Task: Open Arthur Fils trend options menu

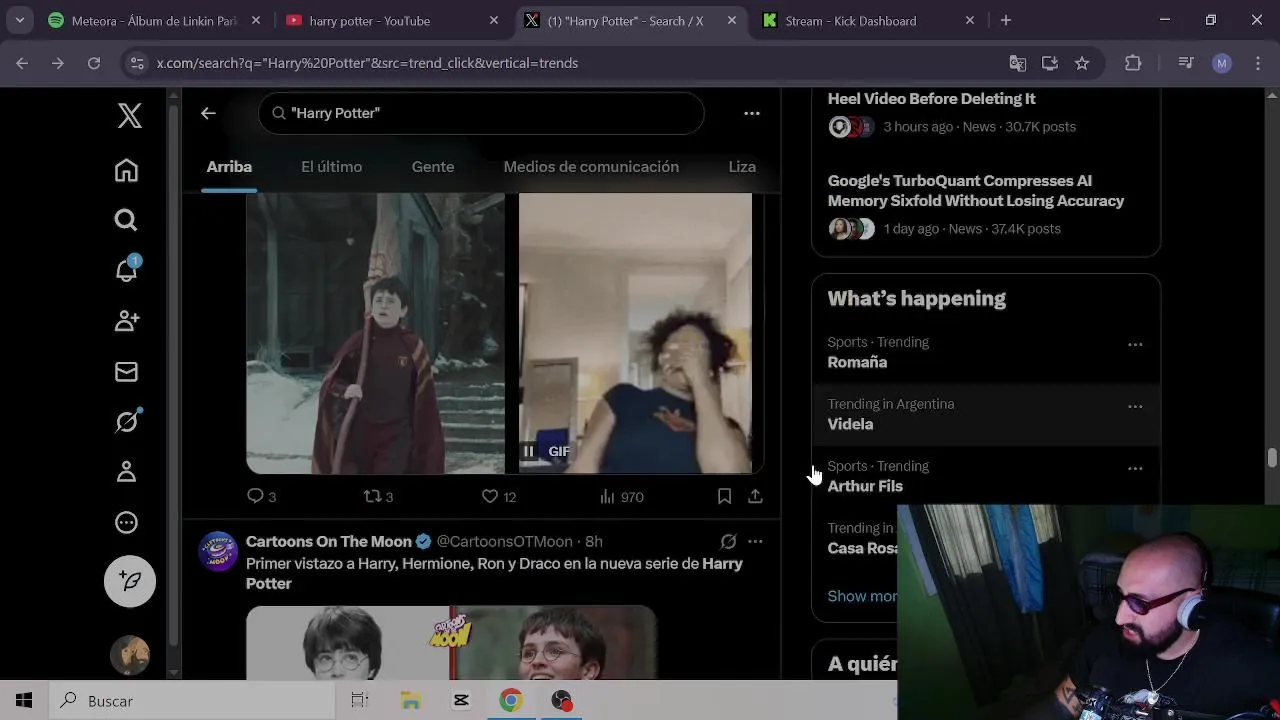Action: point(1135,468)
